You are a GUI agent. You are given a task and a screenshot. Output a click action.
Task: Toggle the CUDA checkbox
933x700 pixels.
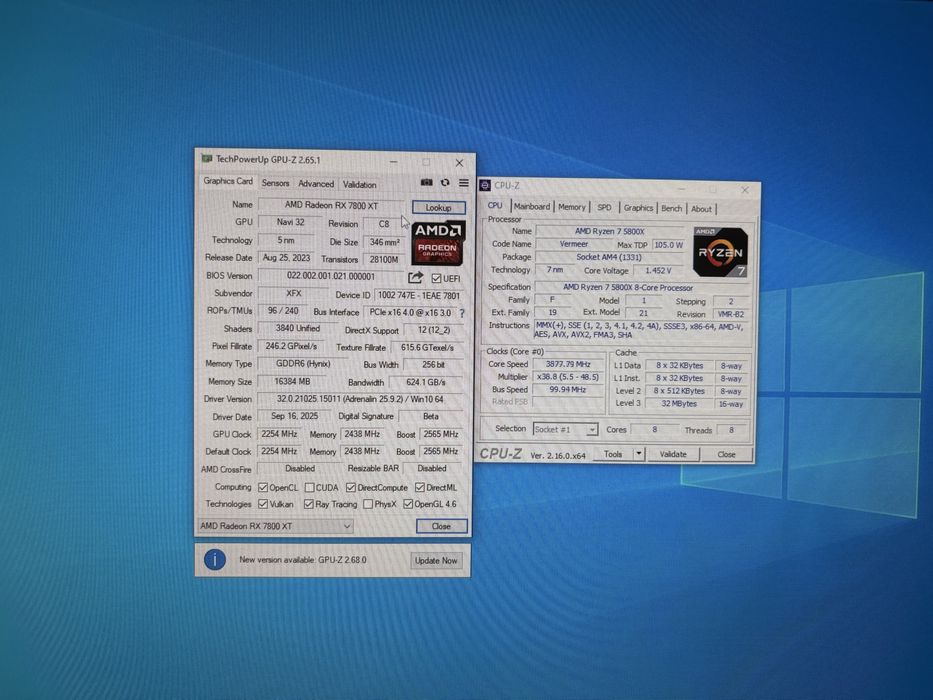click(x=309, y=488)
